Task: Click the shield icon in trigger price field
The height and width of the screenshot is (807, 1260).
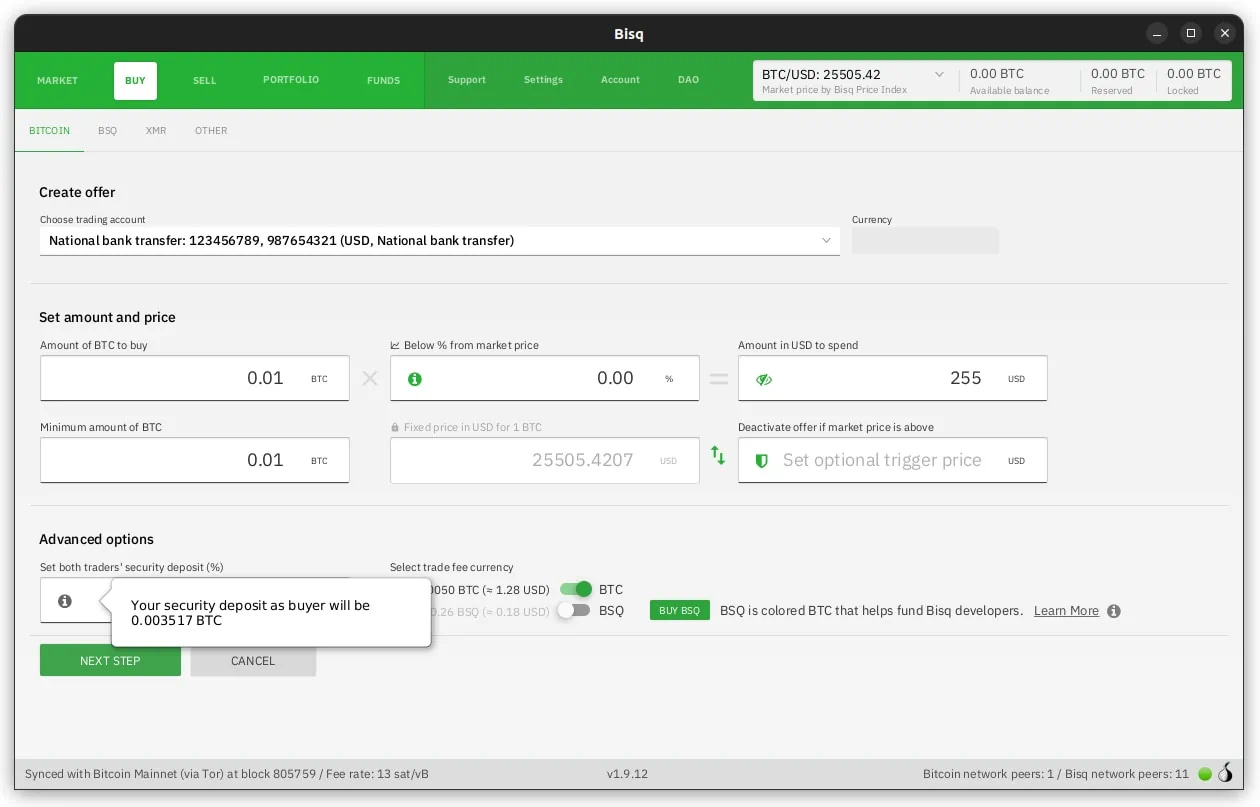Action: point(761,461)
